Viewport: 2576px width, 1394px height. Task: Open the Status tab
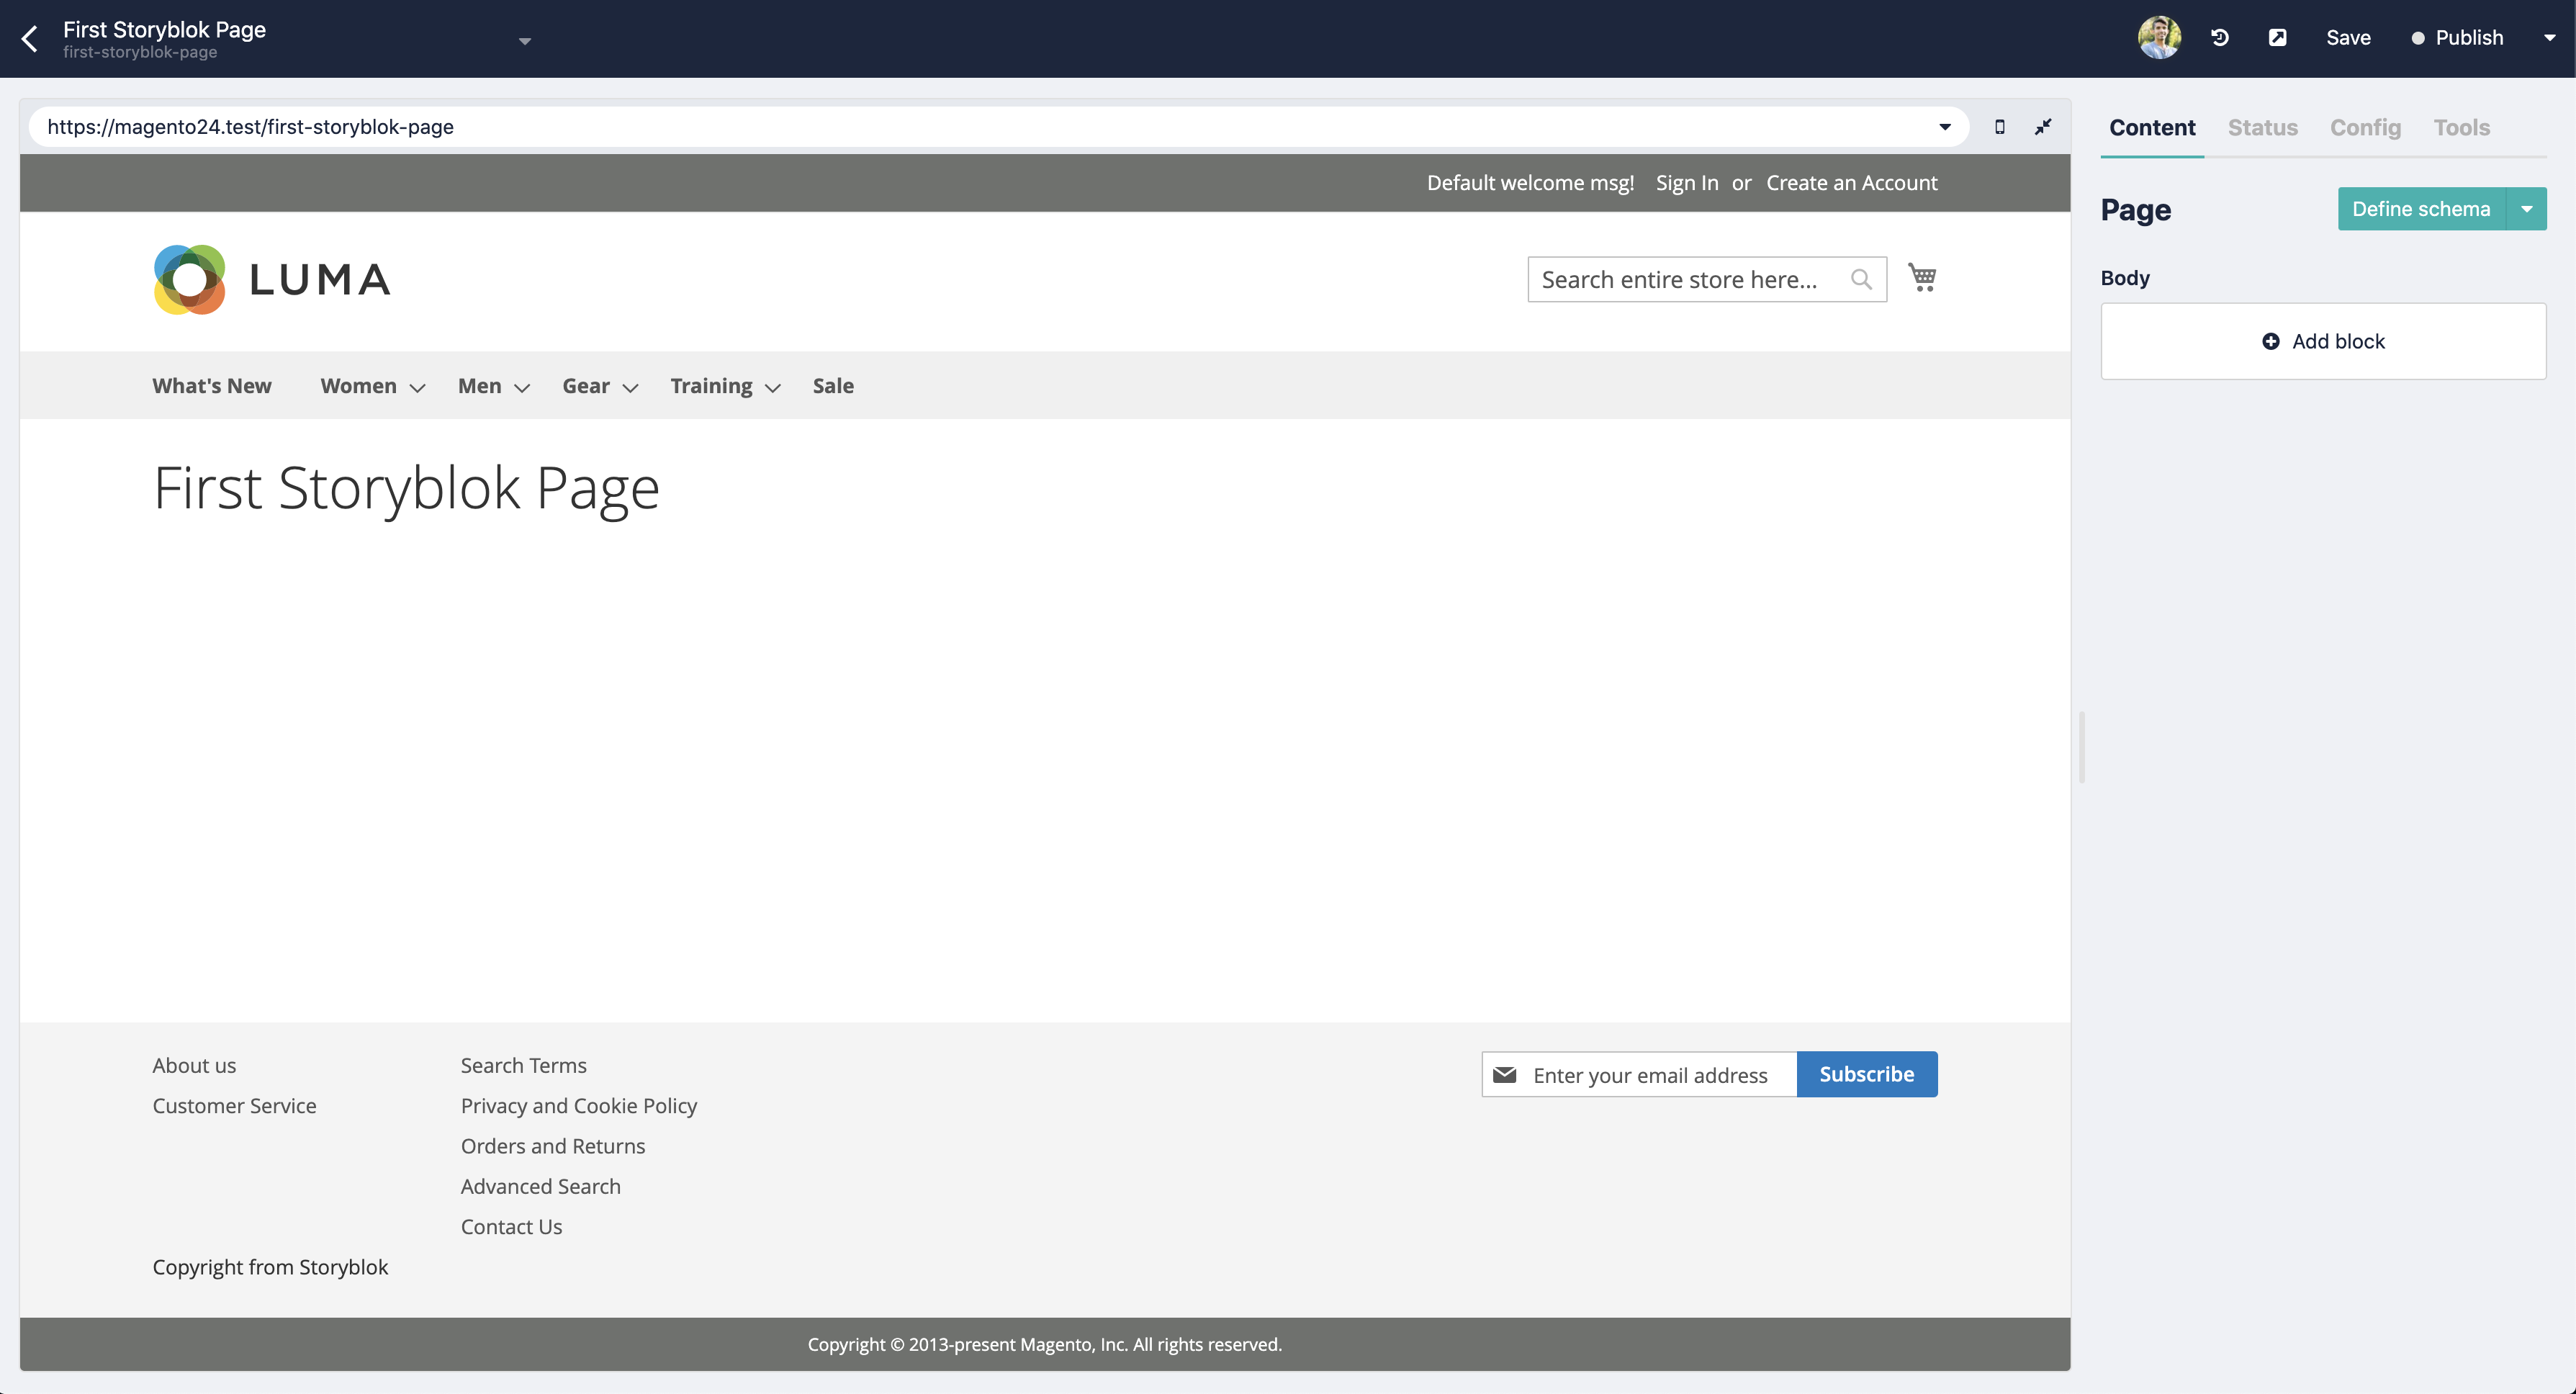click(x=2262, y=128)
